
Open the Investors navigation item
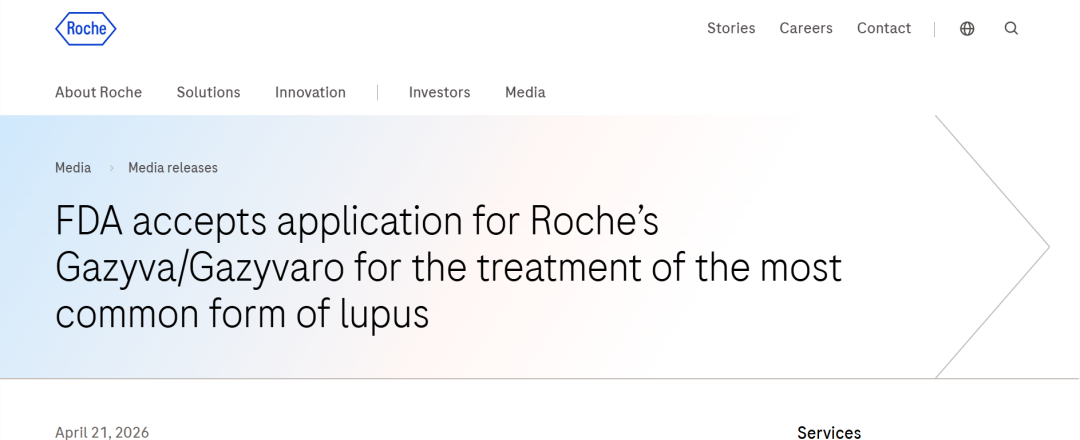pos(439,92)
